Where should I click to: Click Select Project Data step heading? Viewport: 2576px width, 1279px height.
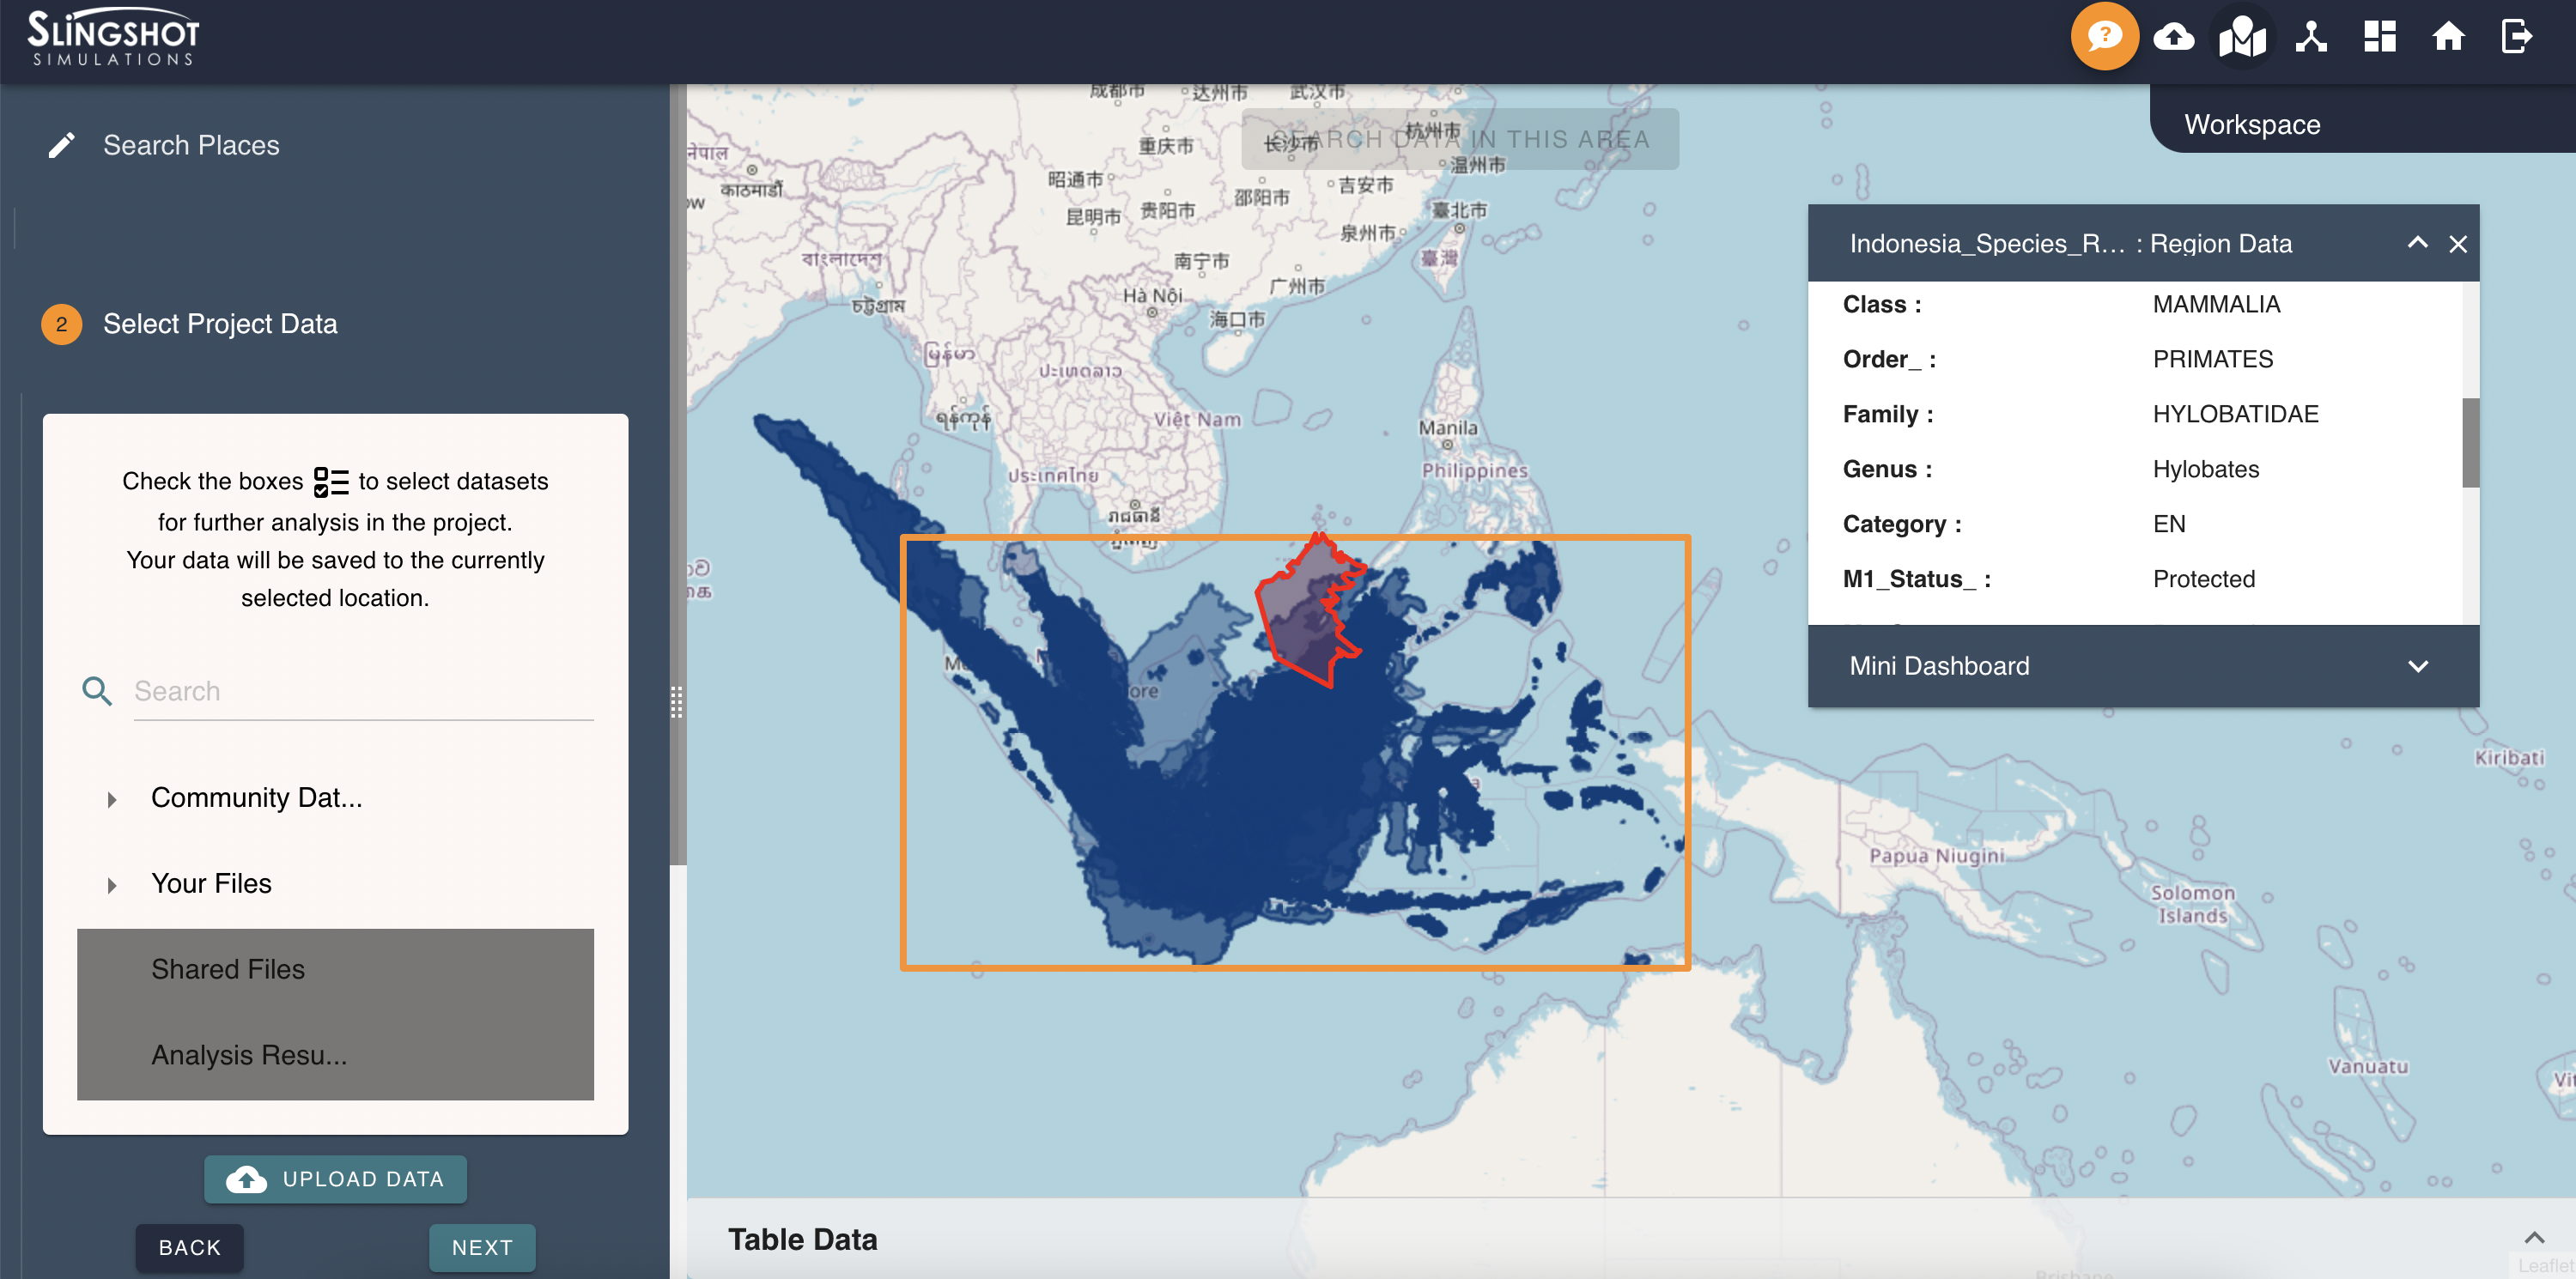[x=220, y=324]
